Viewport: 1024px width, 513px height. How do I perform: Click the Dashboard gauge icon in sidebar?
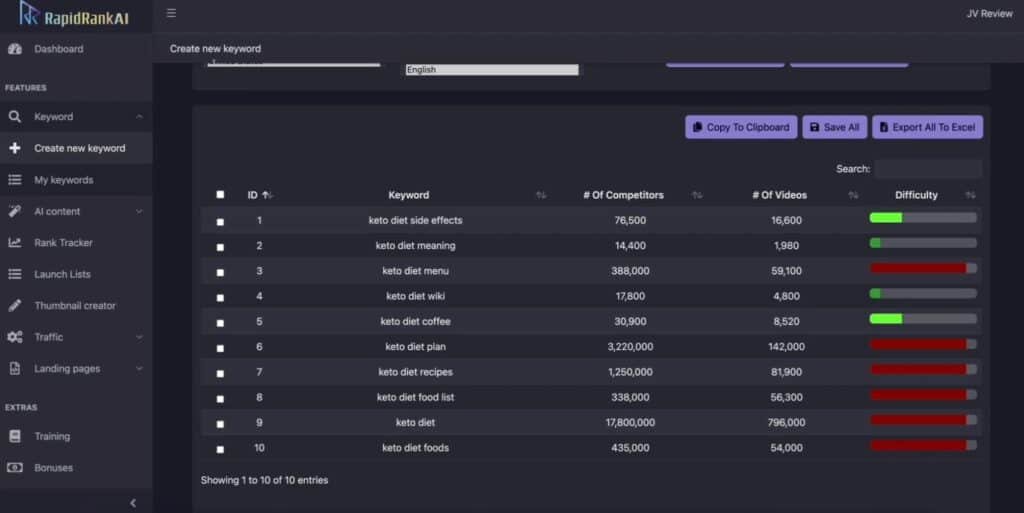coord(15,49)
